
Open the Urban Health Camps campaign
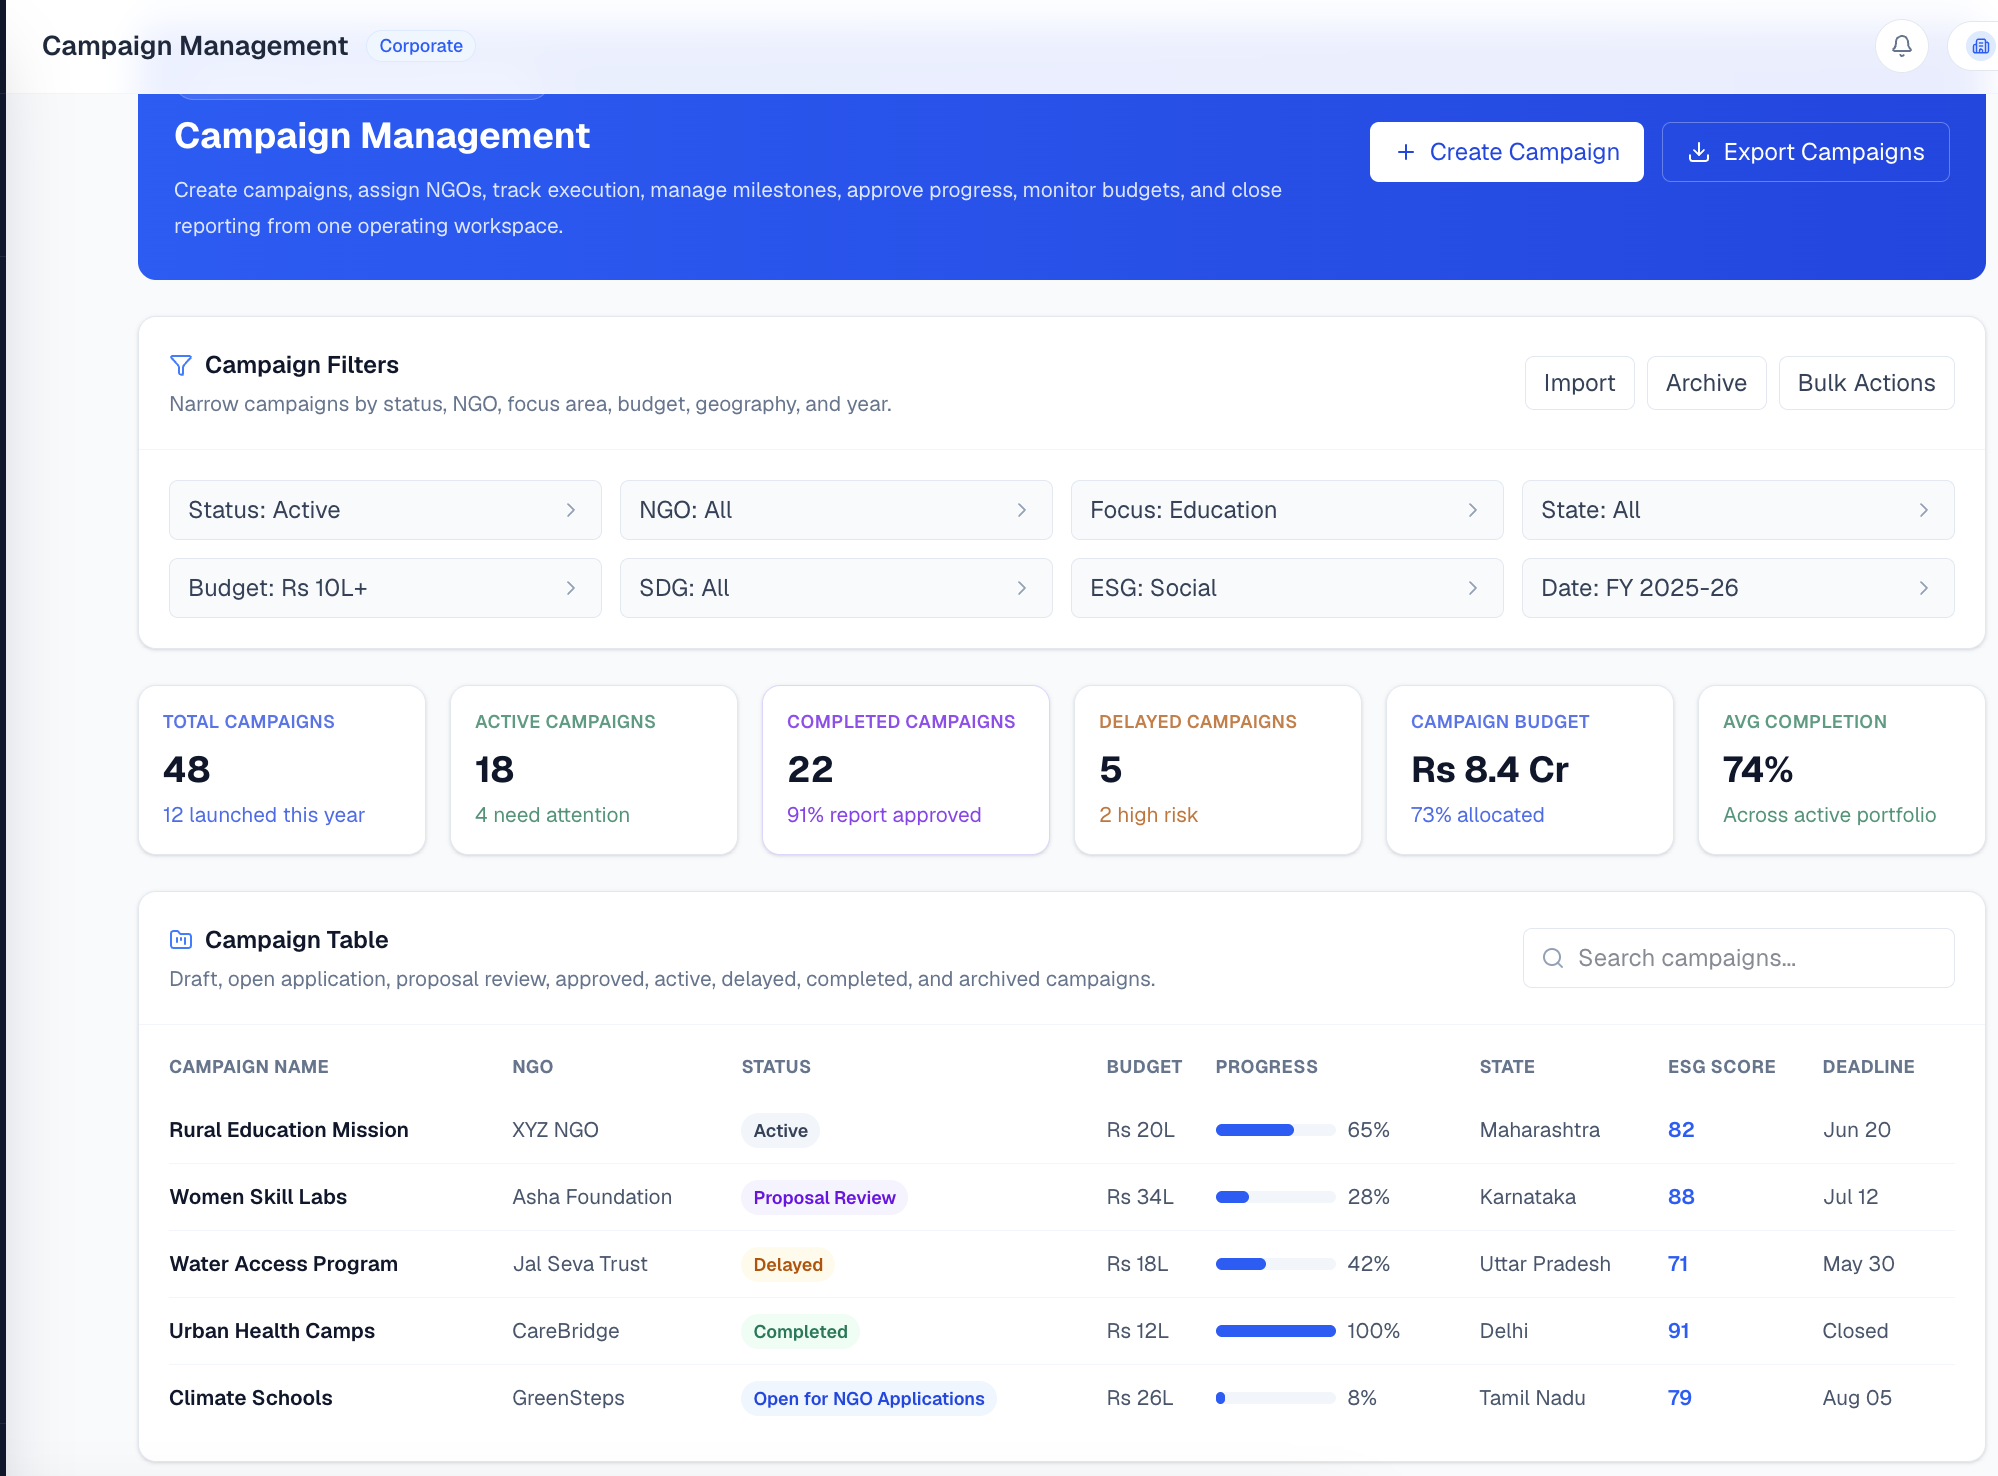[x=272, y=1331]
